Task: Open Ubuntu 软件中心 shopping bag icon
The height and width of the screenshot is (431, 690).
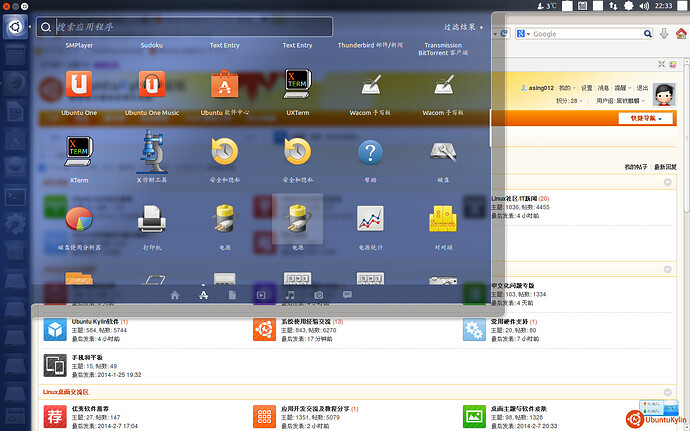Action: 224,84
